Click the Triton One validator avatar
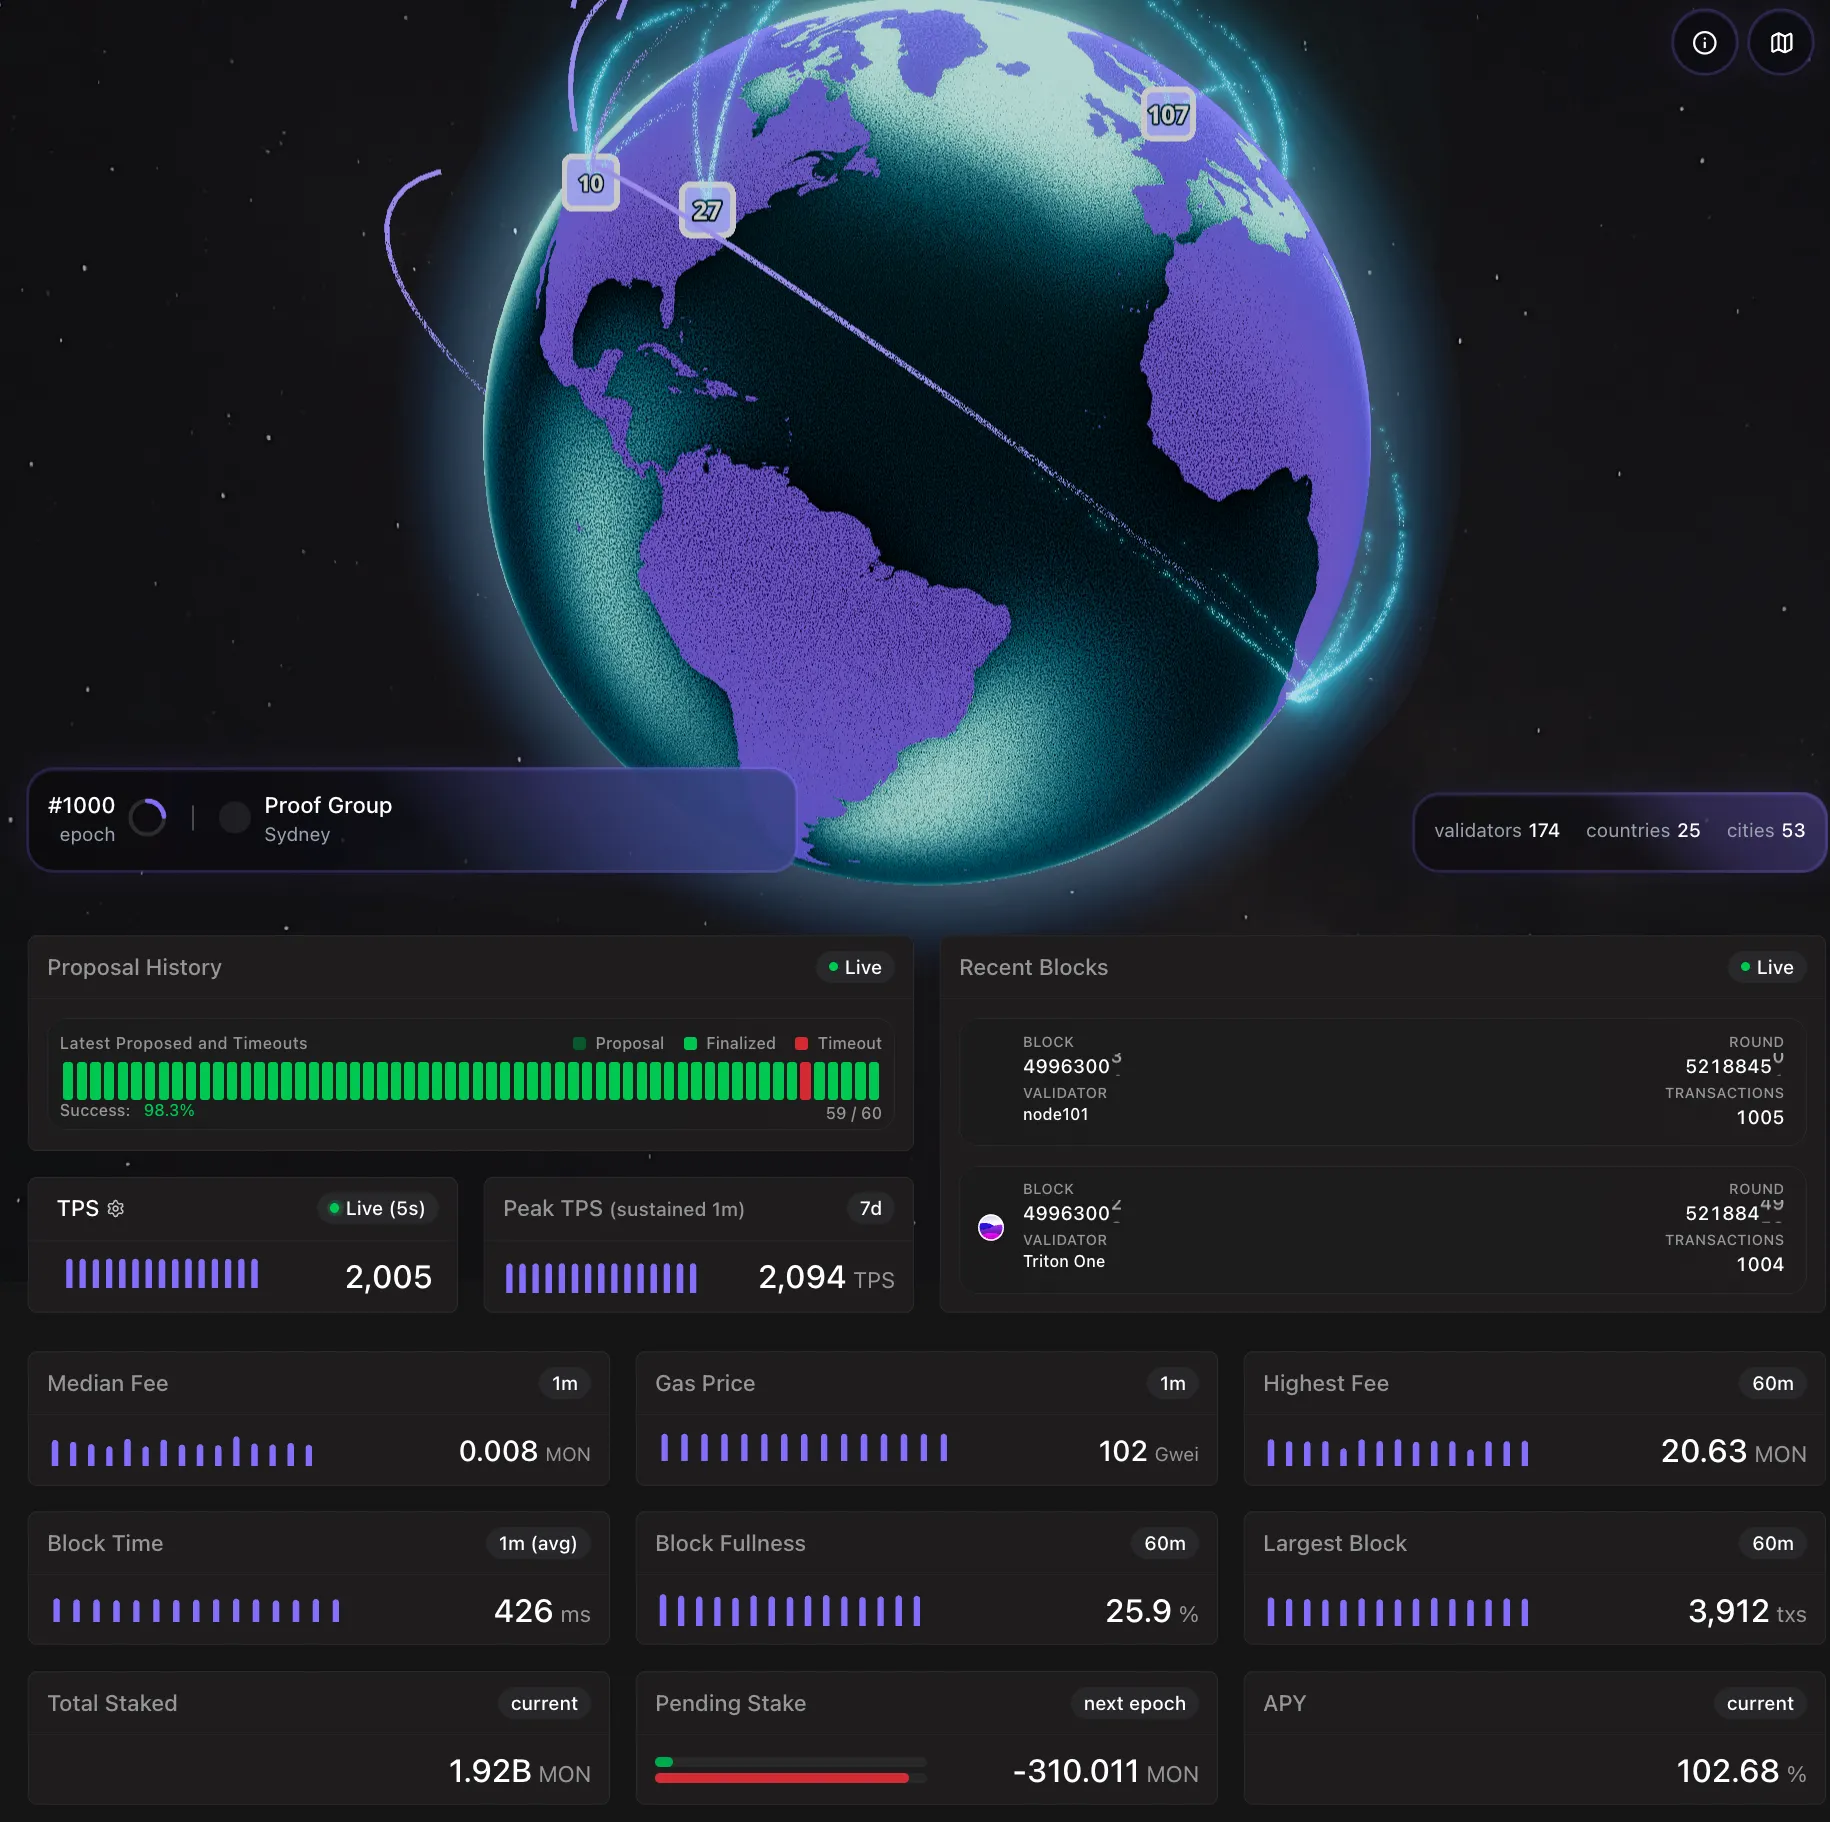1830x1822 pixels. tap(990, 1227)
